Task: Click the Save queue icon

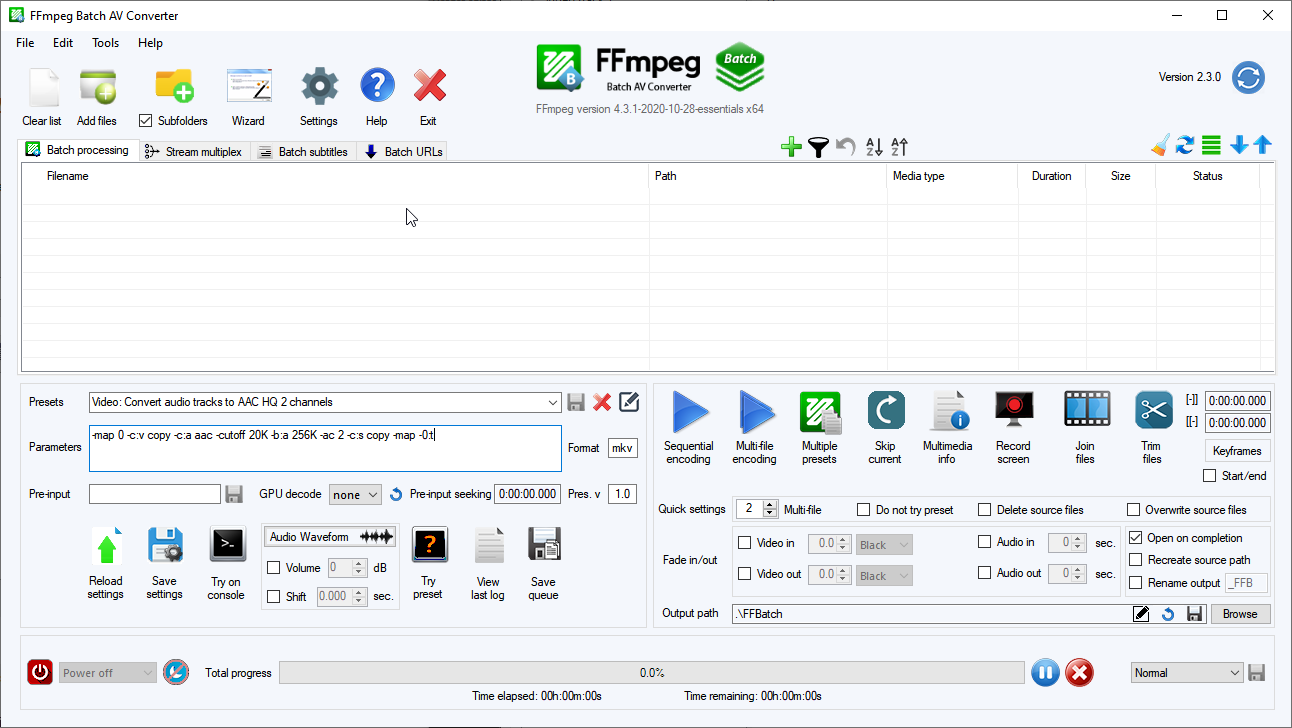Action: click(543, 545)
